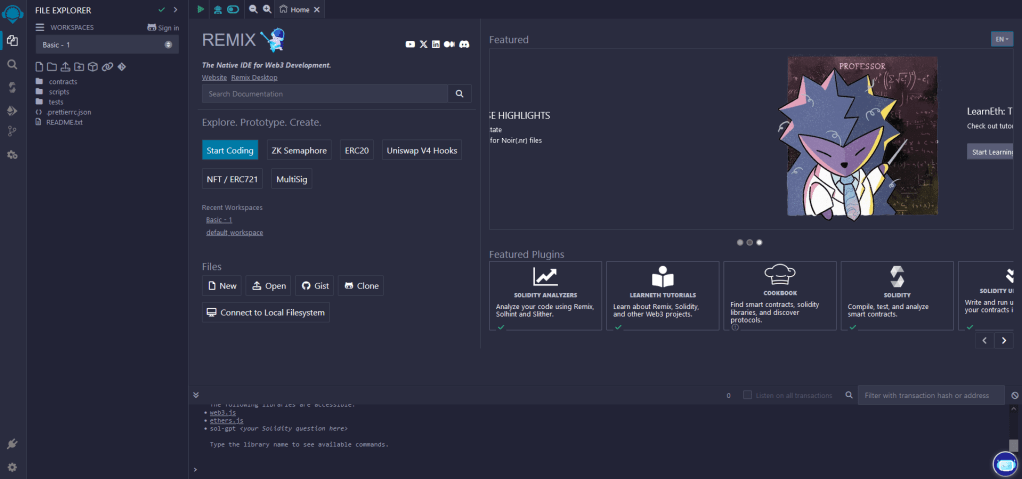Create new file icon in explorer
The width and height of the screenshot is (1022, 479).
(x=40, y=67)
